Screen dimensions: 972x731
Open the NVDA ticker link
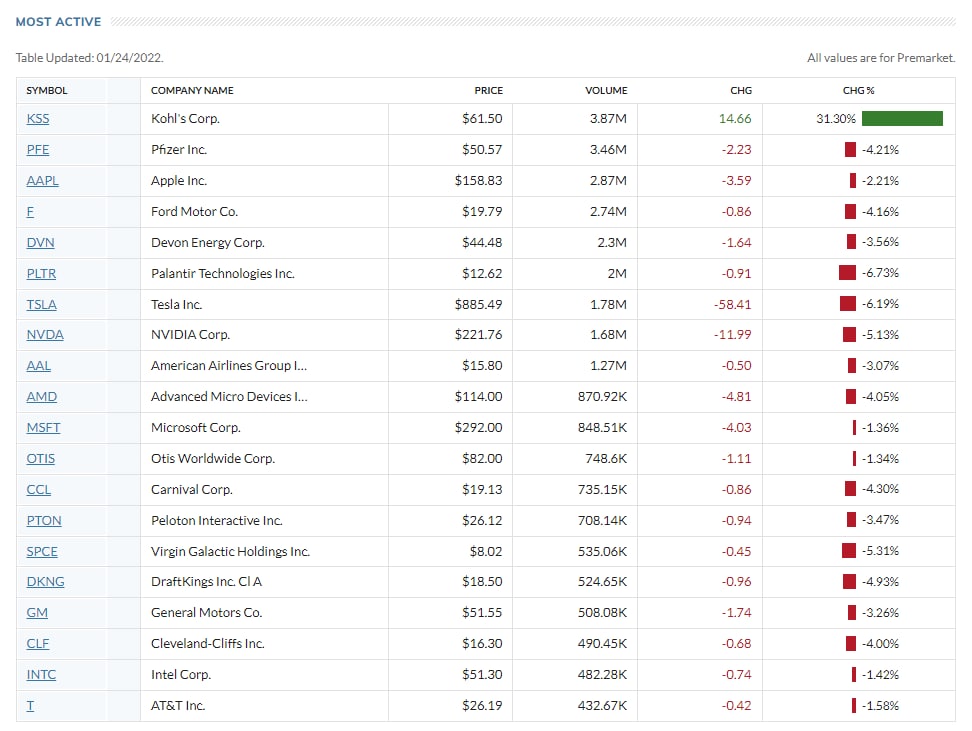[x=45, y=335]
